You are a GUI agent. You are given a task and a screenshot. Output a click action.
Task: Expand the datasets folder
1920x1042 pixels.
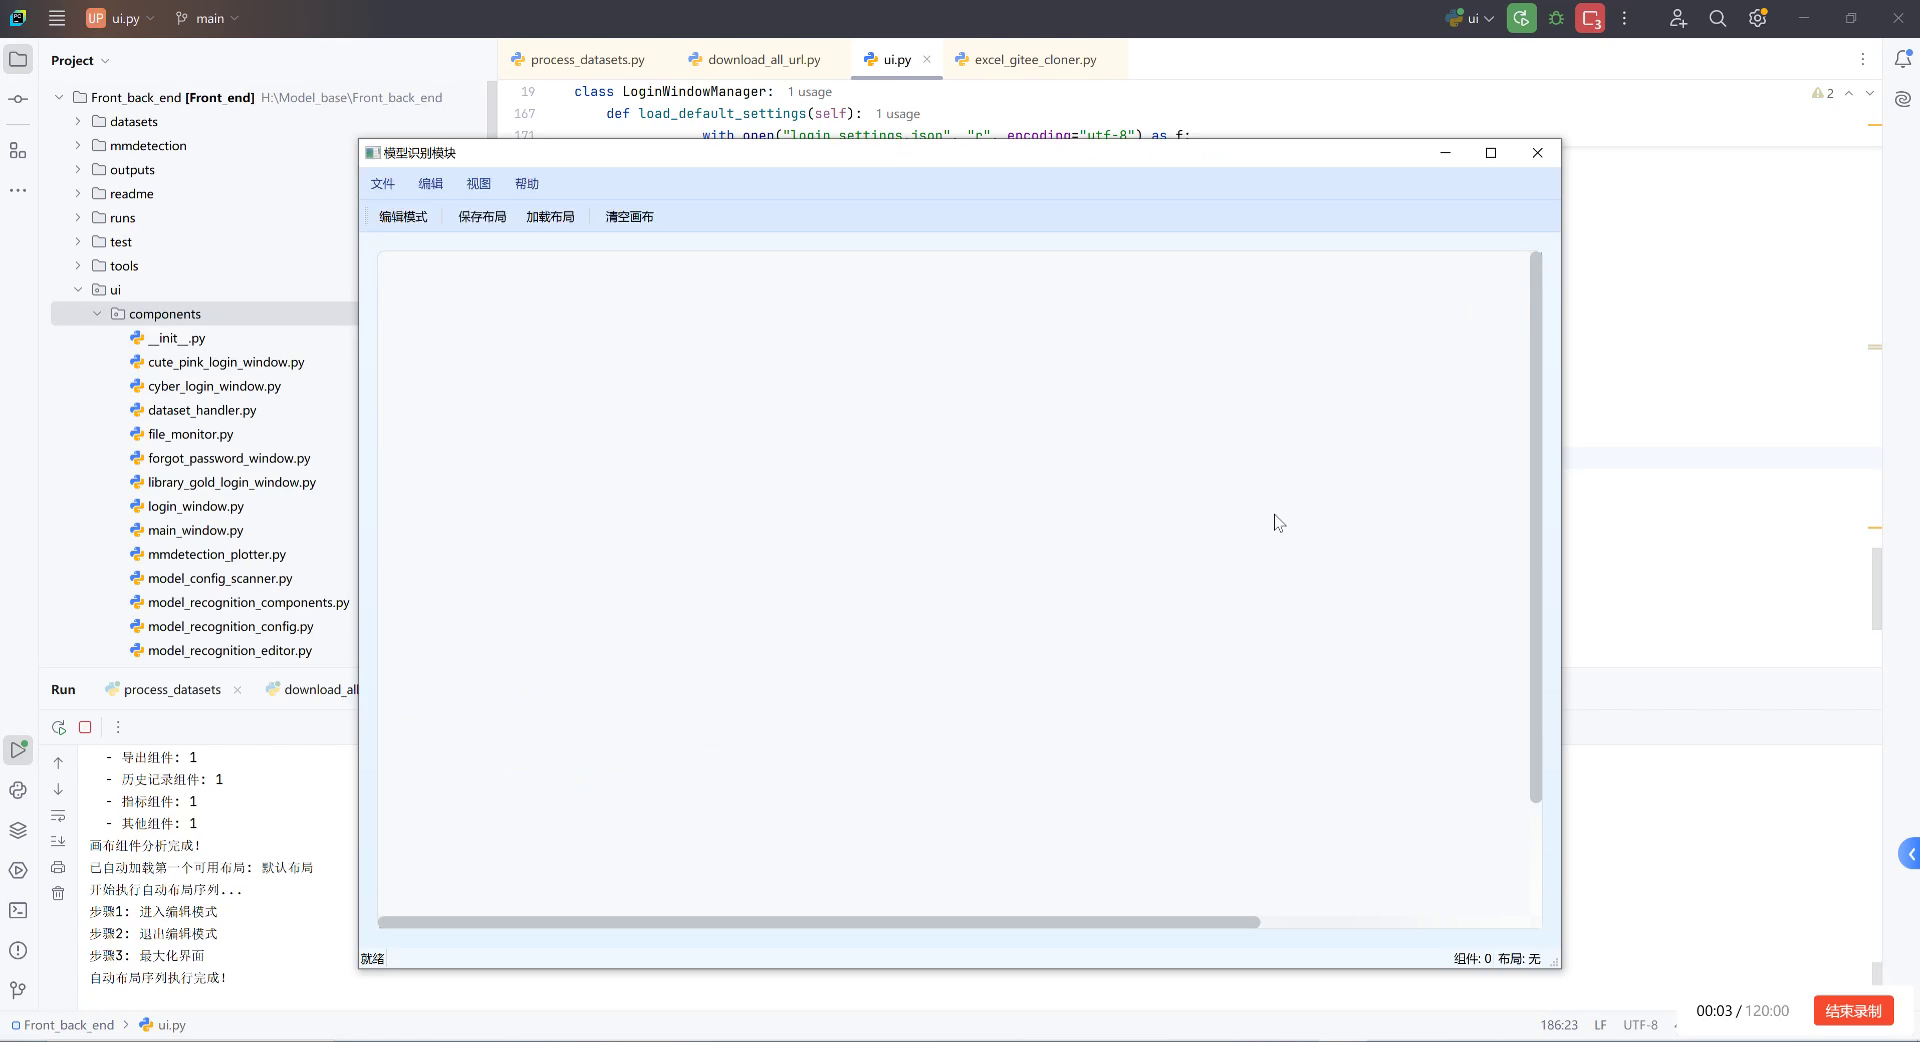78,121
